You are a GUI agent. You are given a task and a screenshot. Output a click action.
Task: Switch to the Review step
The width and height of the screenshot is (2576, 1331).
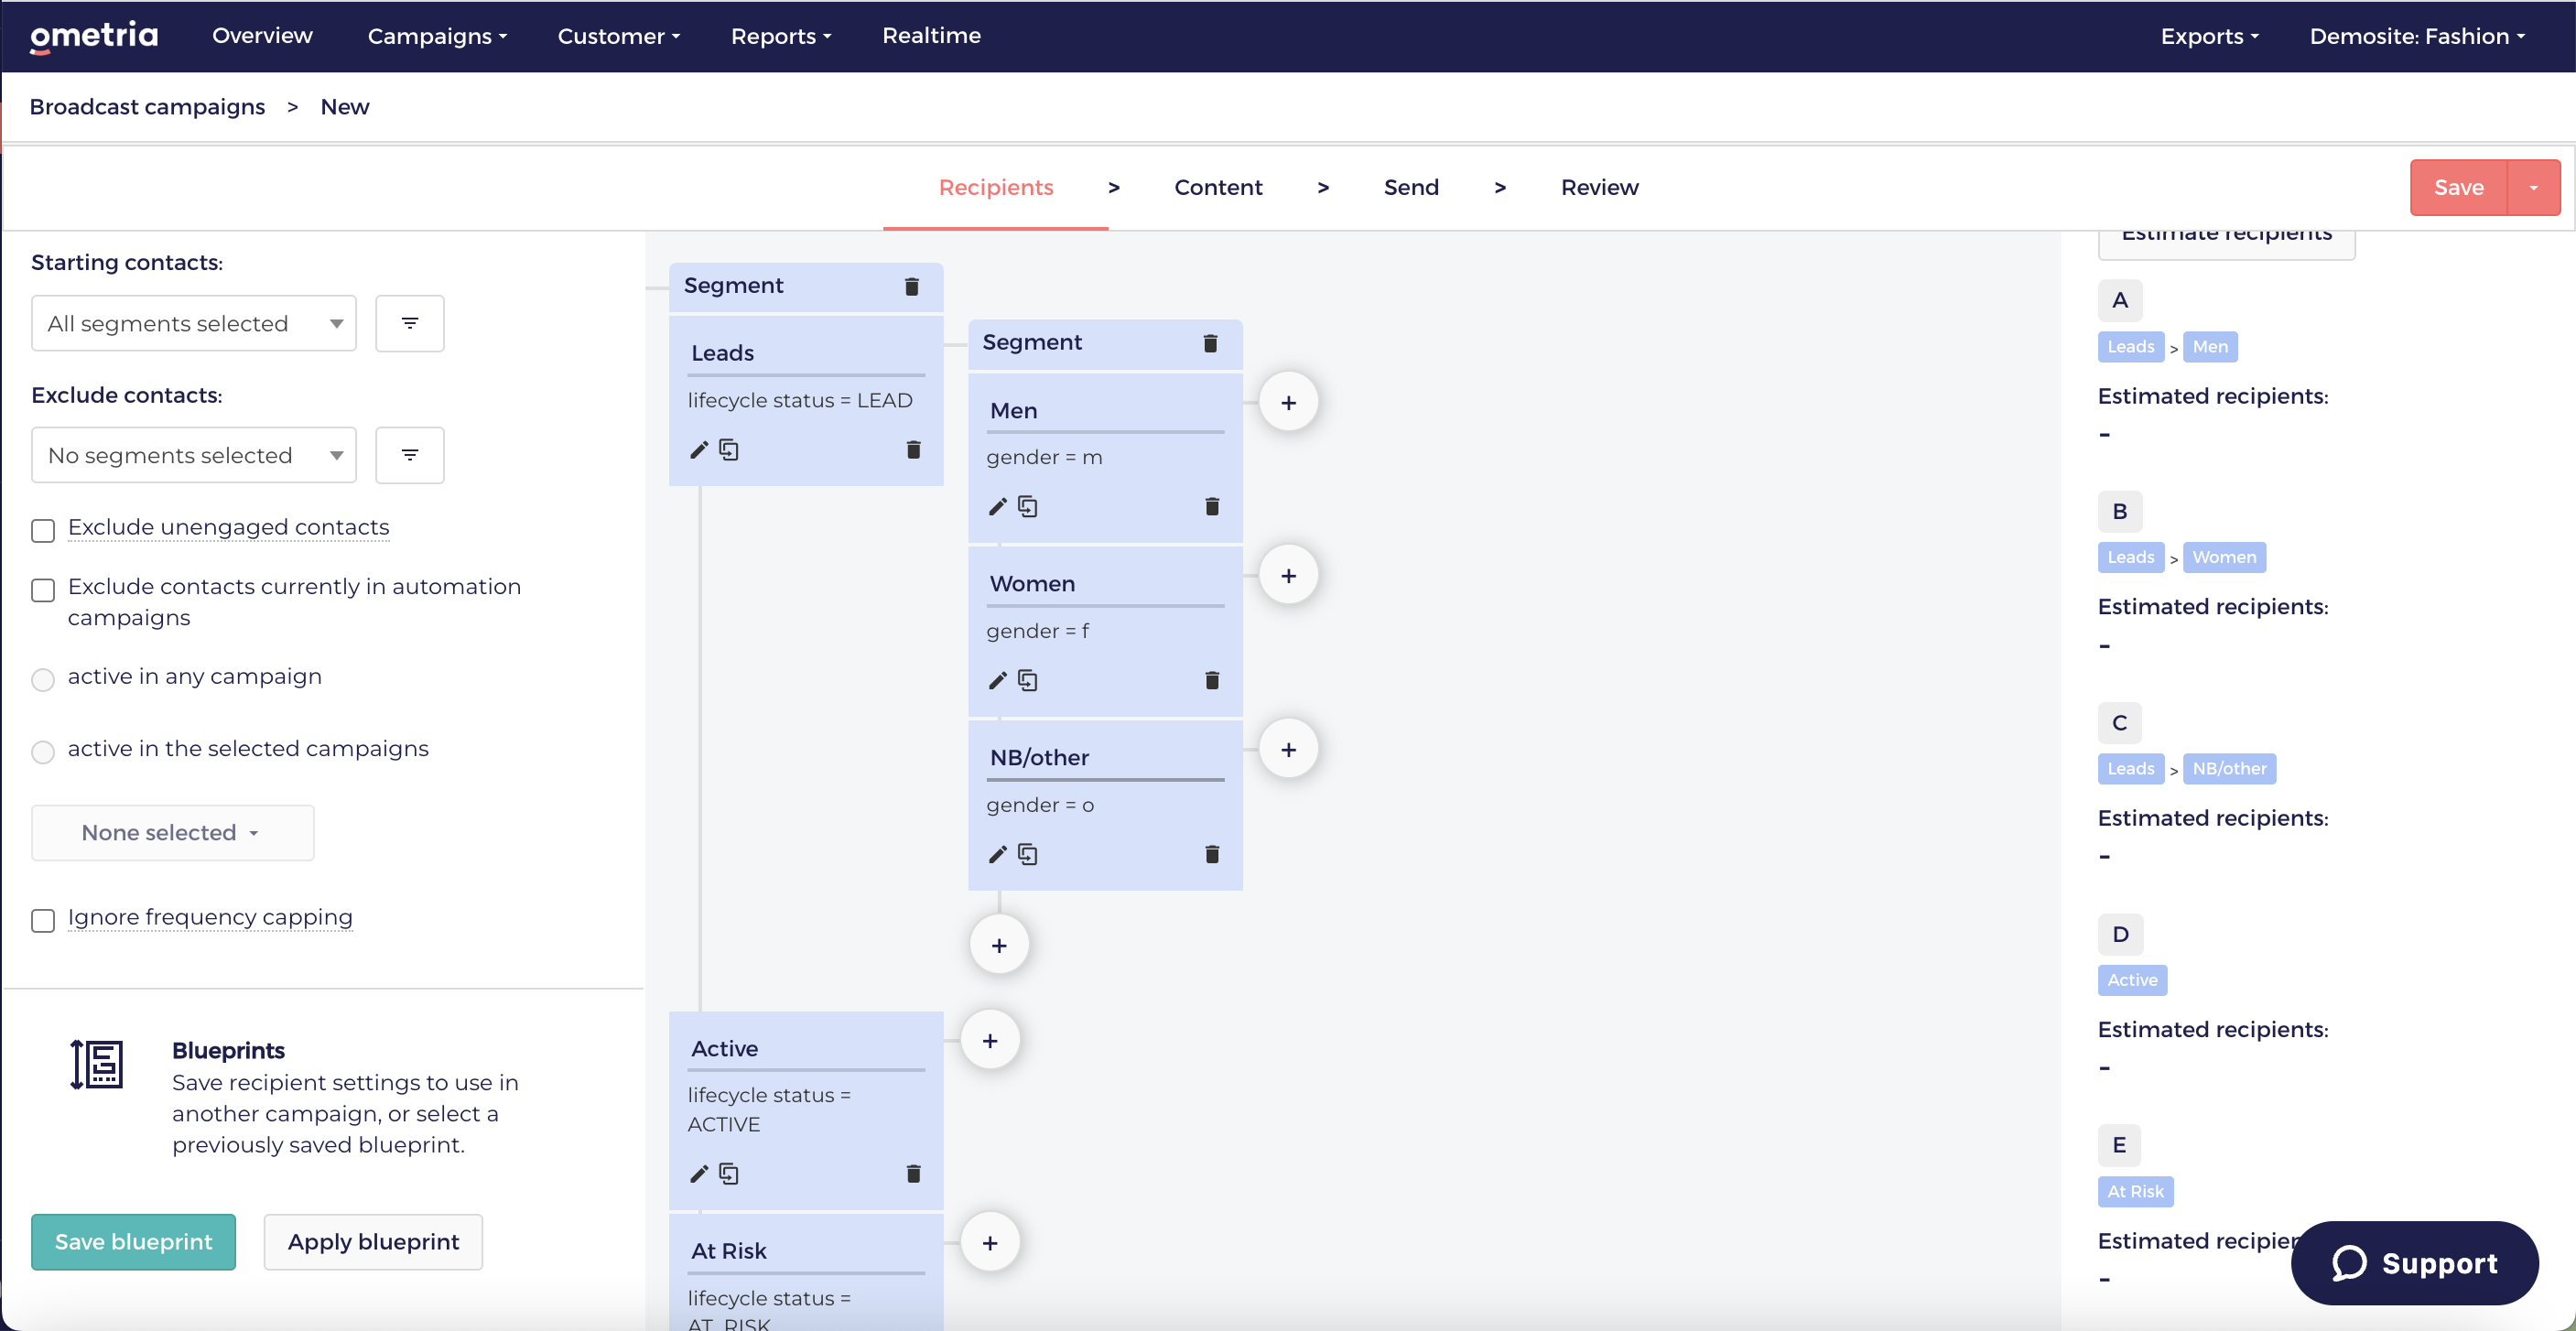pos(1599,188)
